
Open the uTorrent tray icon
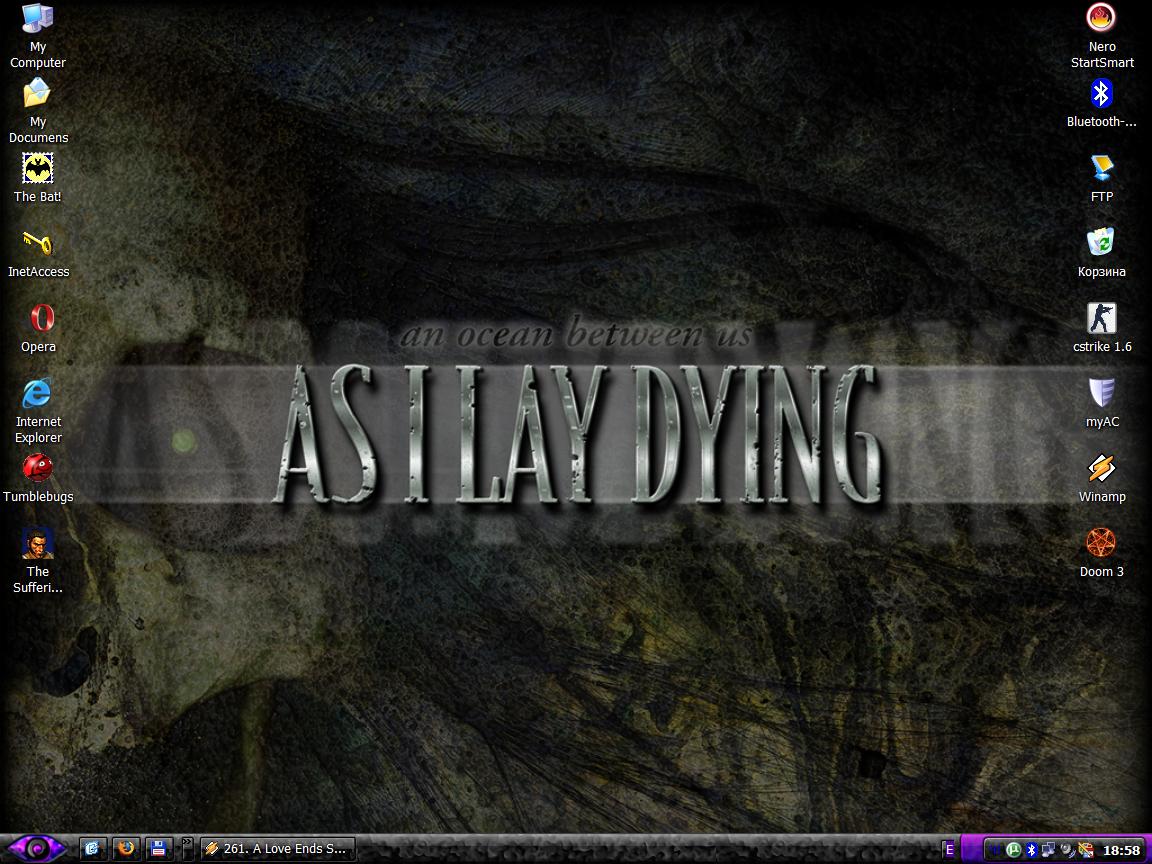pyautogui.click(x=1014, y=850)
